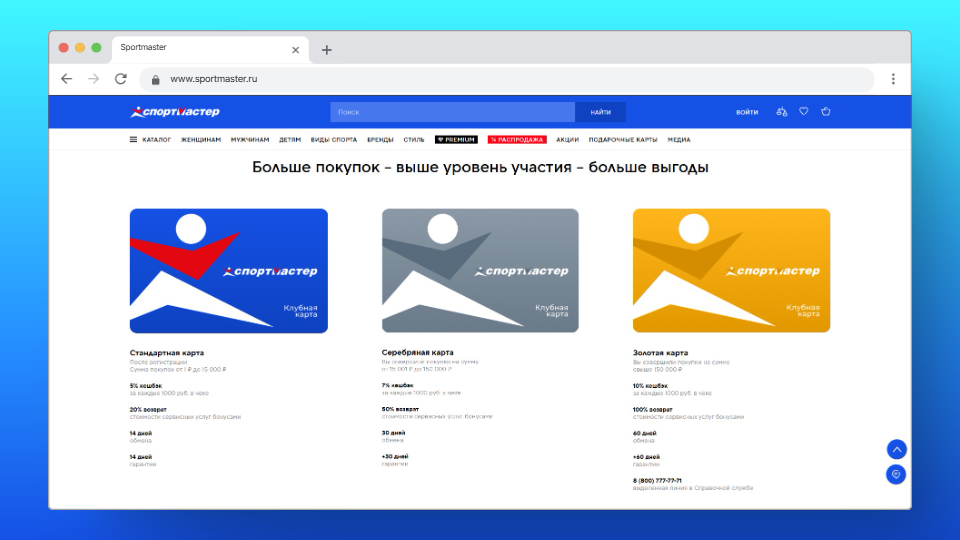Open the ВИДЫ СПОРТА menu item
This screenshot has height=540, width=960.
point(334,140)
